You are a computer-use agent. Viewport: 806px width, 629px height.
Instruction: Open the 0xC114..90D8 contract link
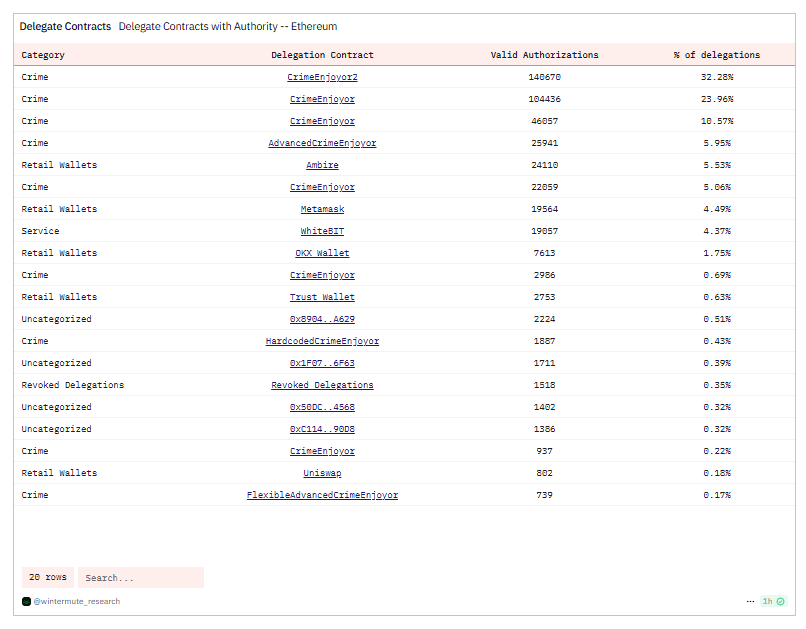tap(322, 429)
